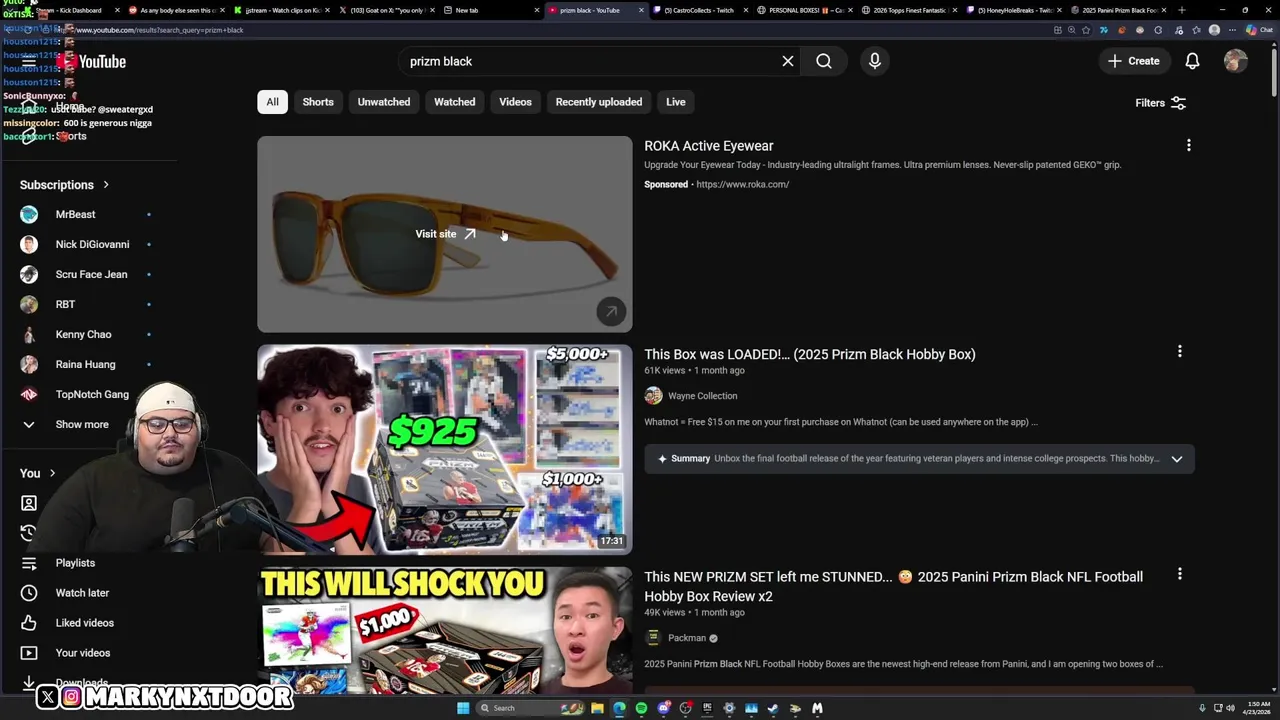Screen dimensions: 1280x720
Task: Open This Box was LOADED video title
Action: (810, 354)
